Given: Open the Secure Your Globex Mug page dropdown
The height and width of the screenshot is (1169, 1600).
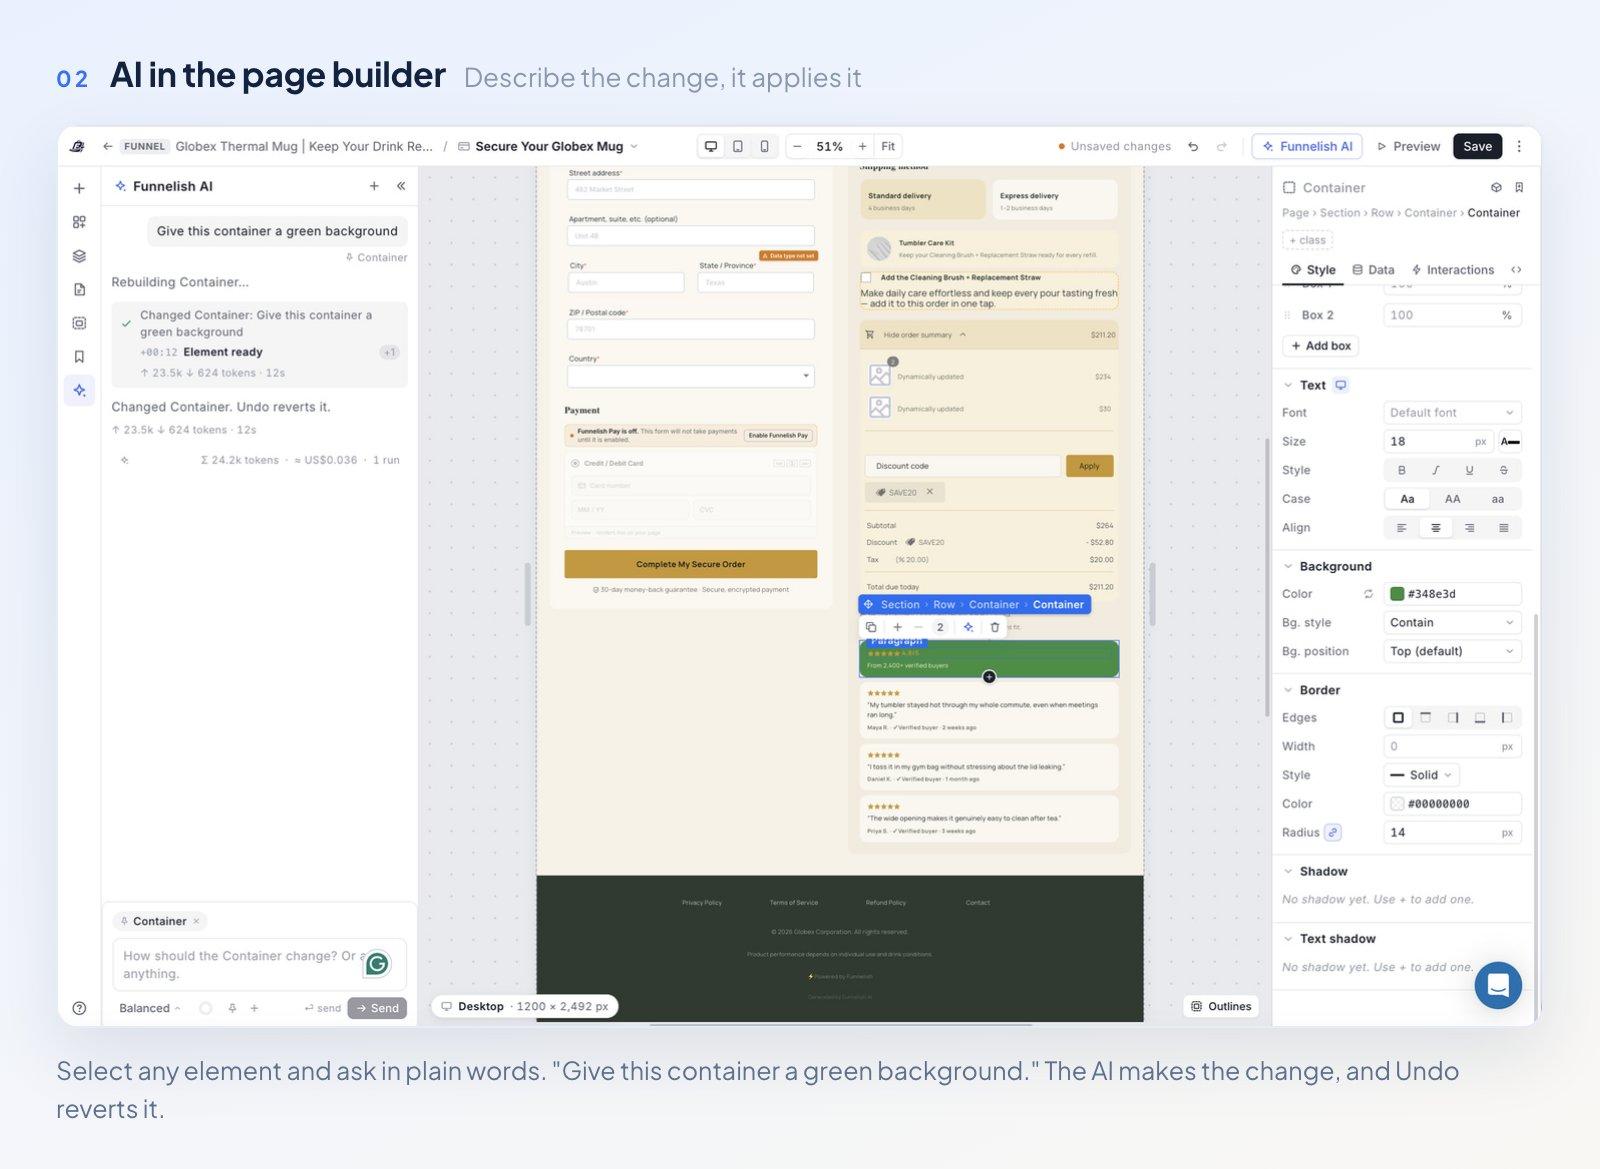Looking at the screenshot, I should (x=549, y=146).
